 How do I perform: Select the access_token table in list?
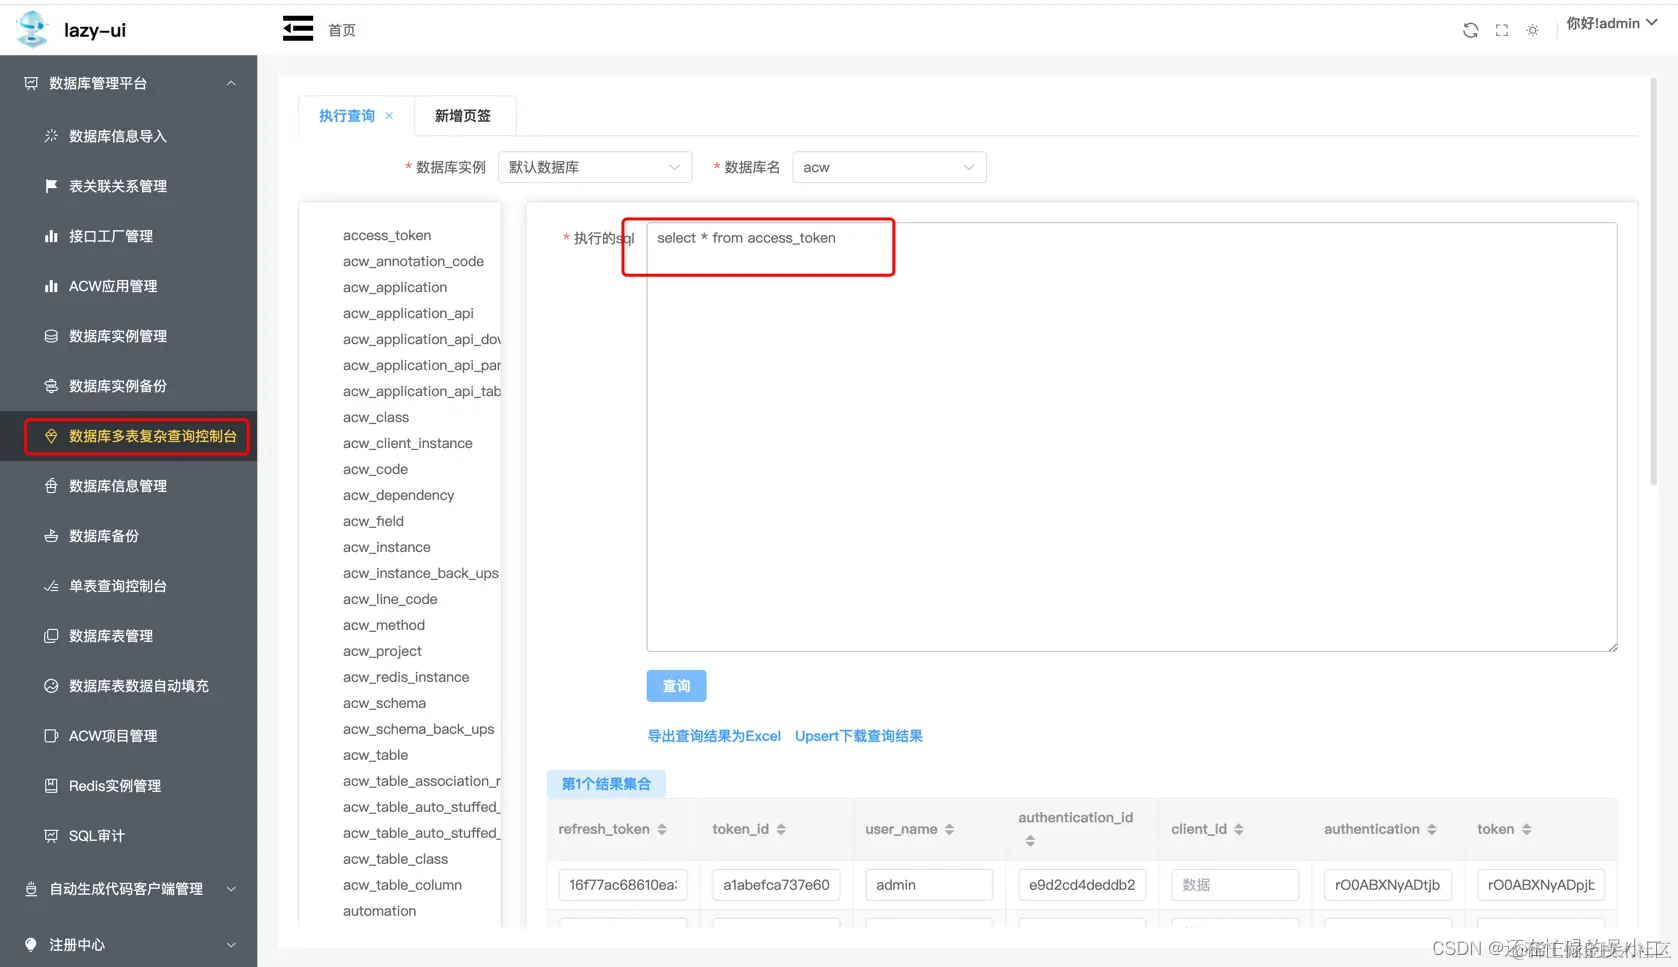387,235
